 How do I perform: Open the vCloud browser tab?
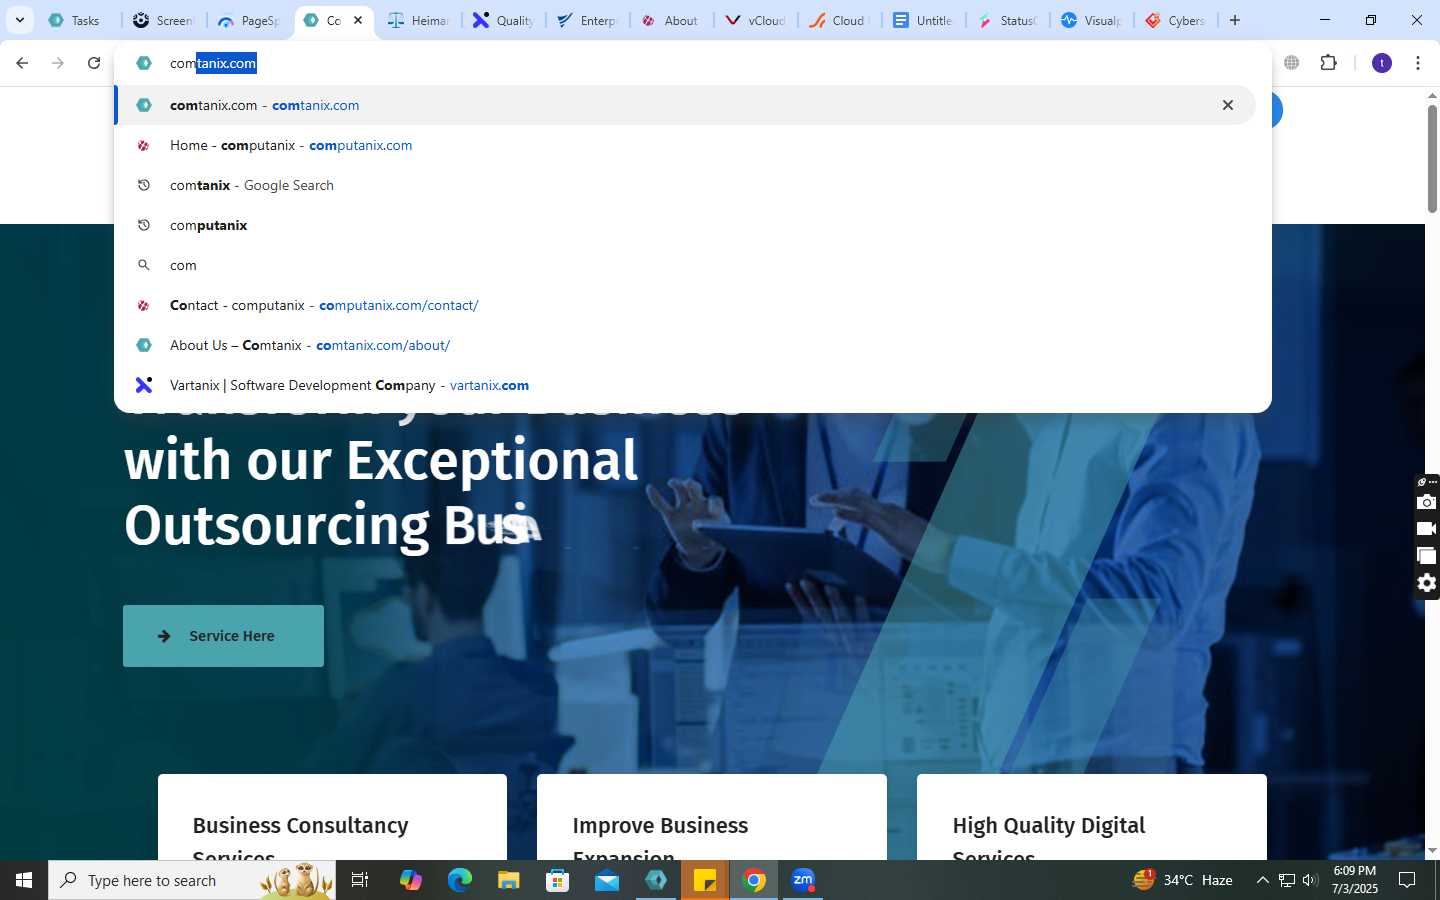(x=755, y=20)
